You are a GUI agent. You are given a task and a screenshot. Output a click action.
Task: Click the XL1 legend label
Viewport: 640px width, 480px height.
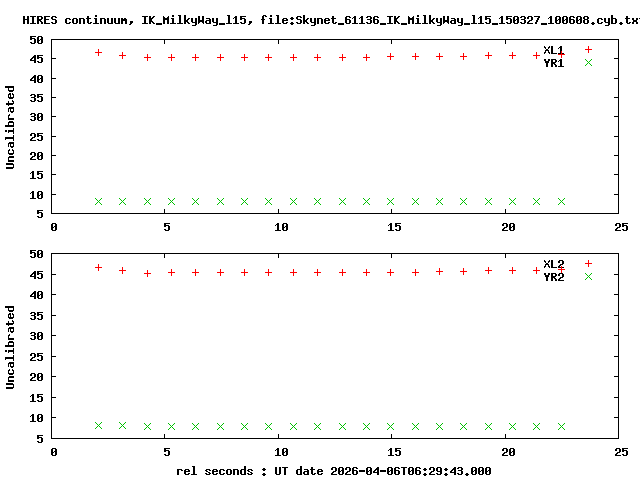pos(553,50)
